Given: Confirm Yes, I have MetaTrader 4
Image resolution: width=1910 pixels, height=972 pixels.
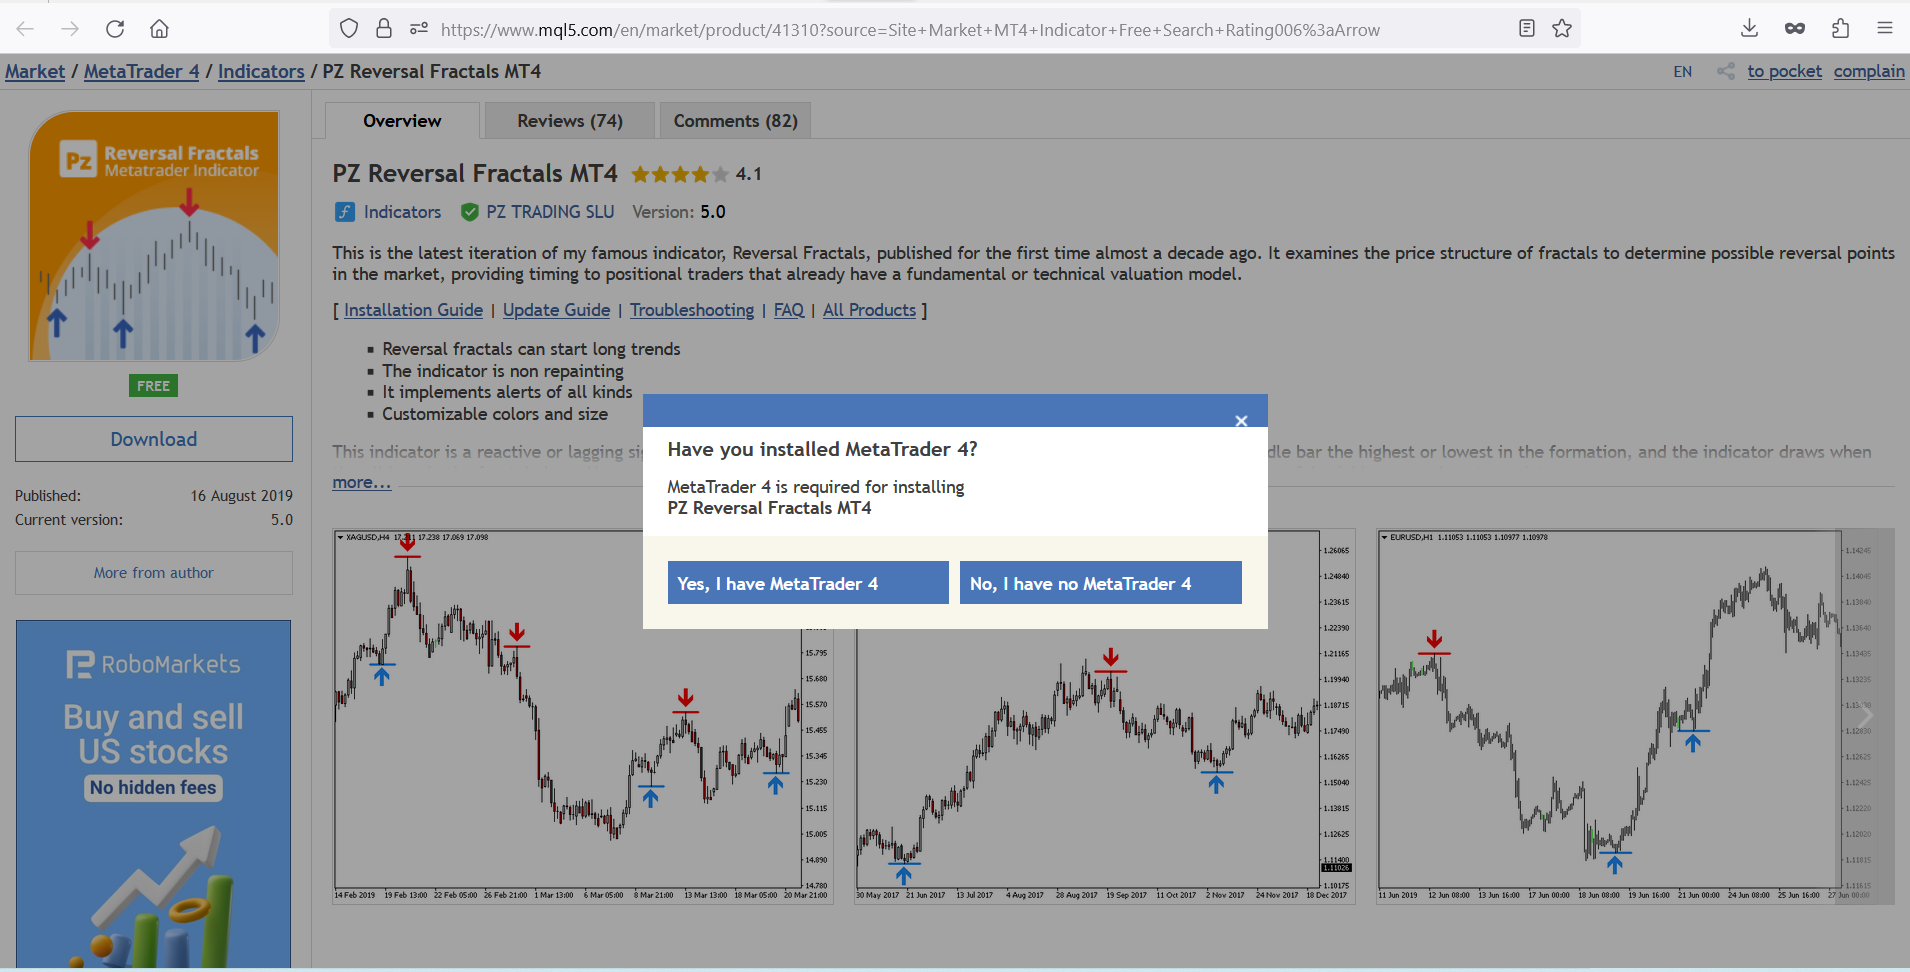Looking at the screenshot, I should point(808,583).
